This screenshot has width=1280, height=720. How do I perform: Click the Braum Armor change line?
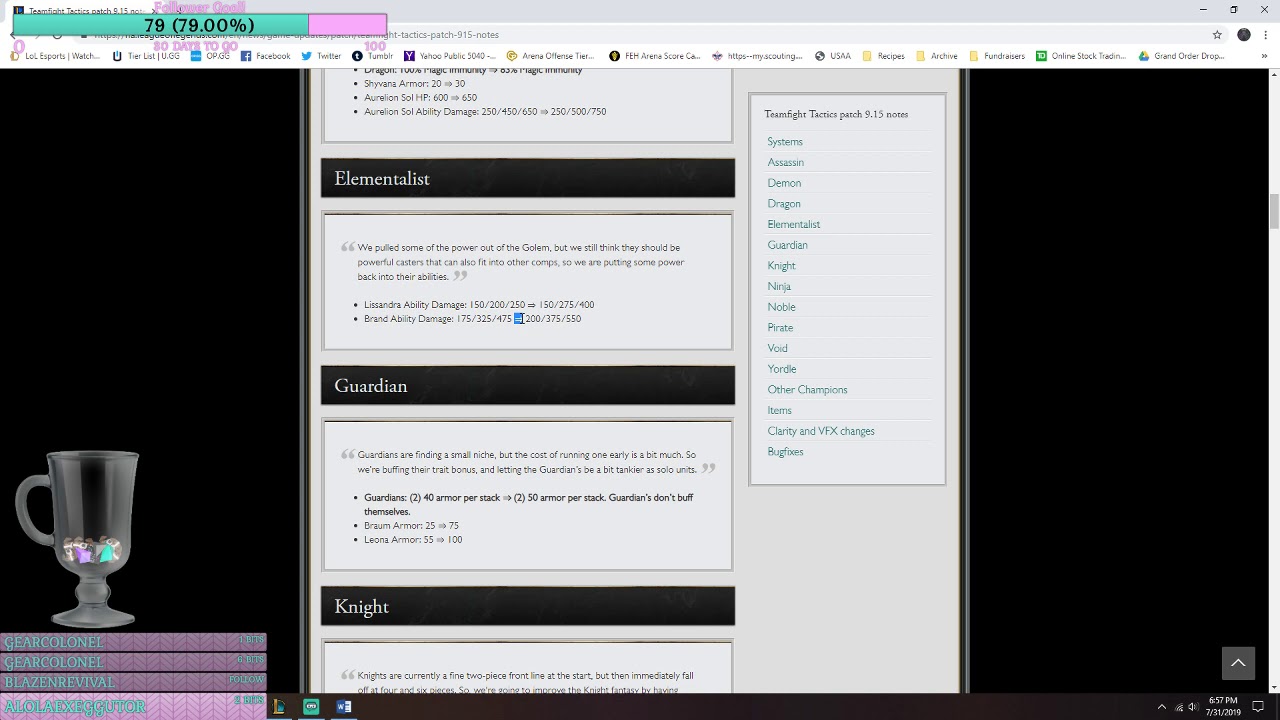coord(411,526)
